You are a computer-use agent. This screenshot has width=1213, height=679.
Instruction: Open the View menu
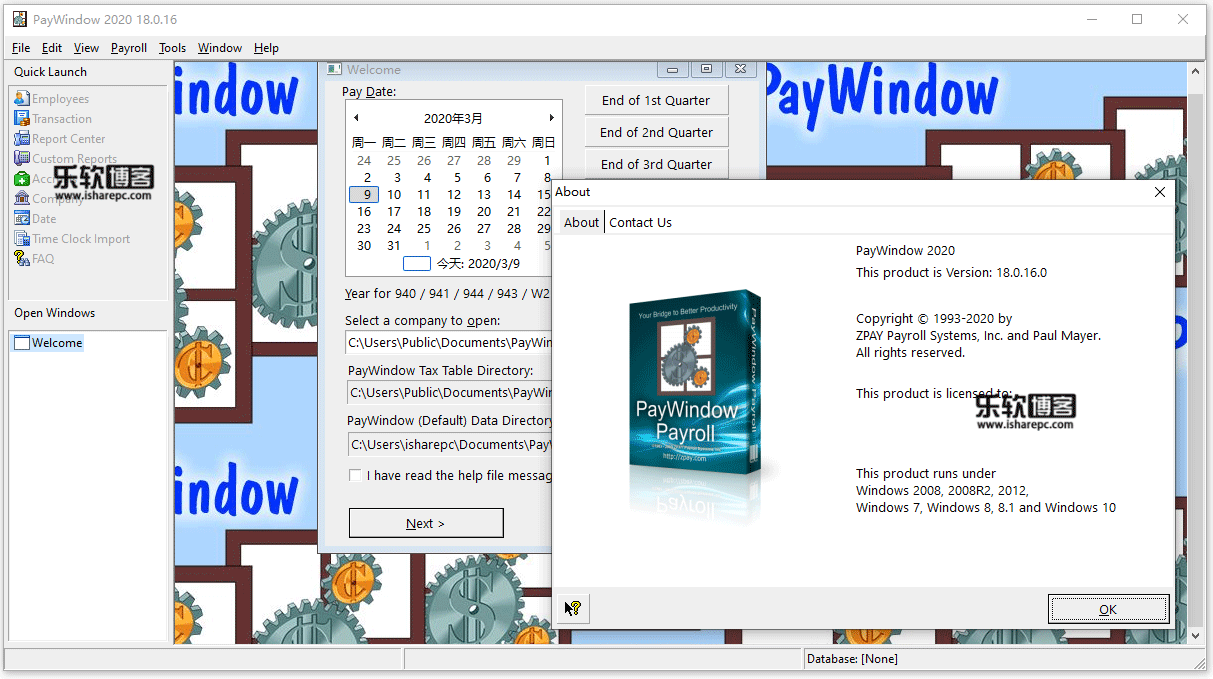[x=86, y=48]
